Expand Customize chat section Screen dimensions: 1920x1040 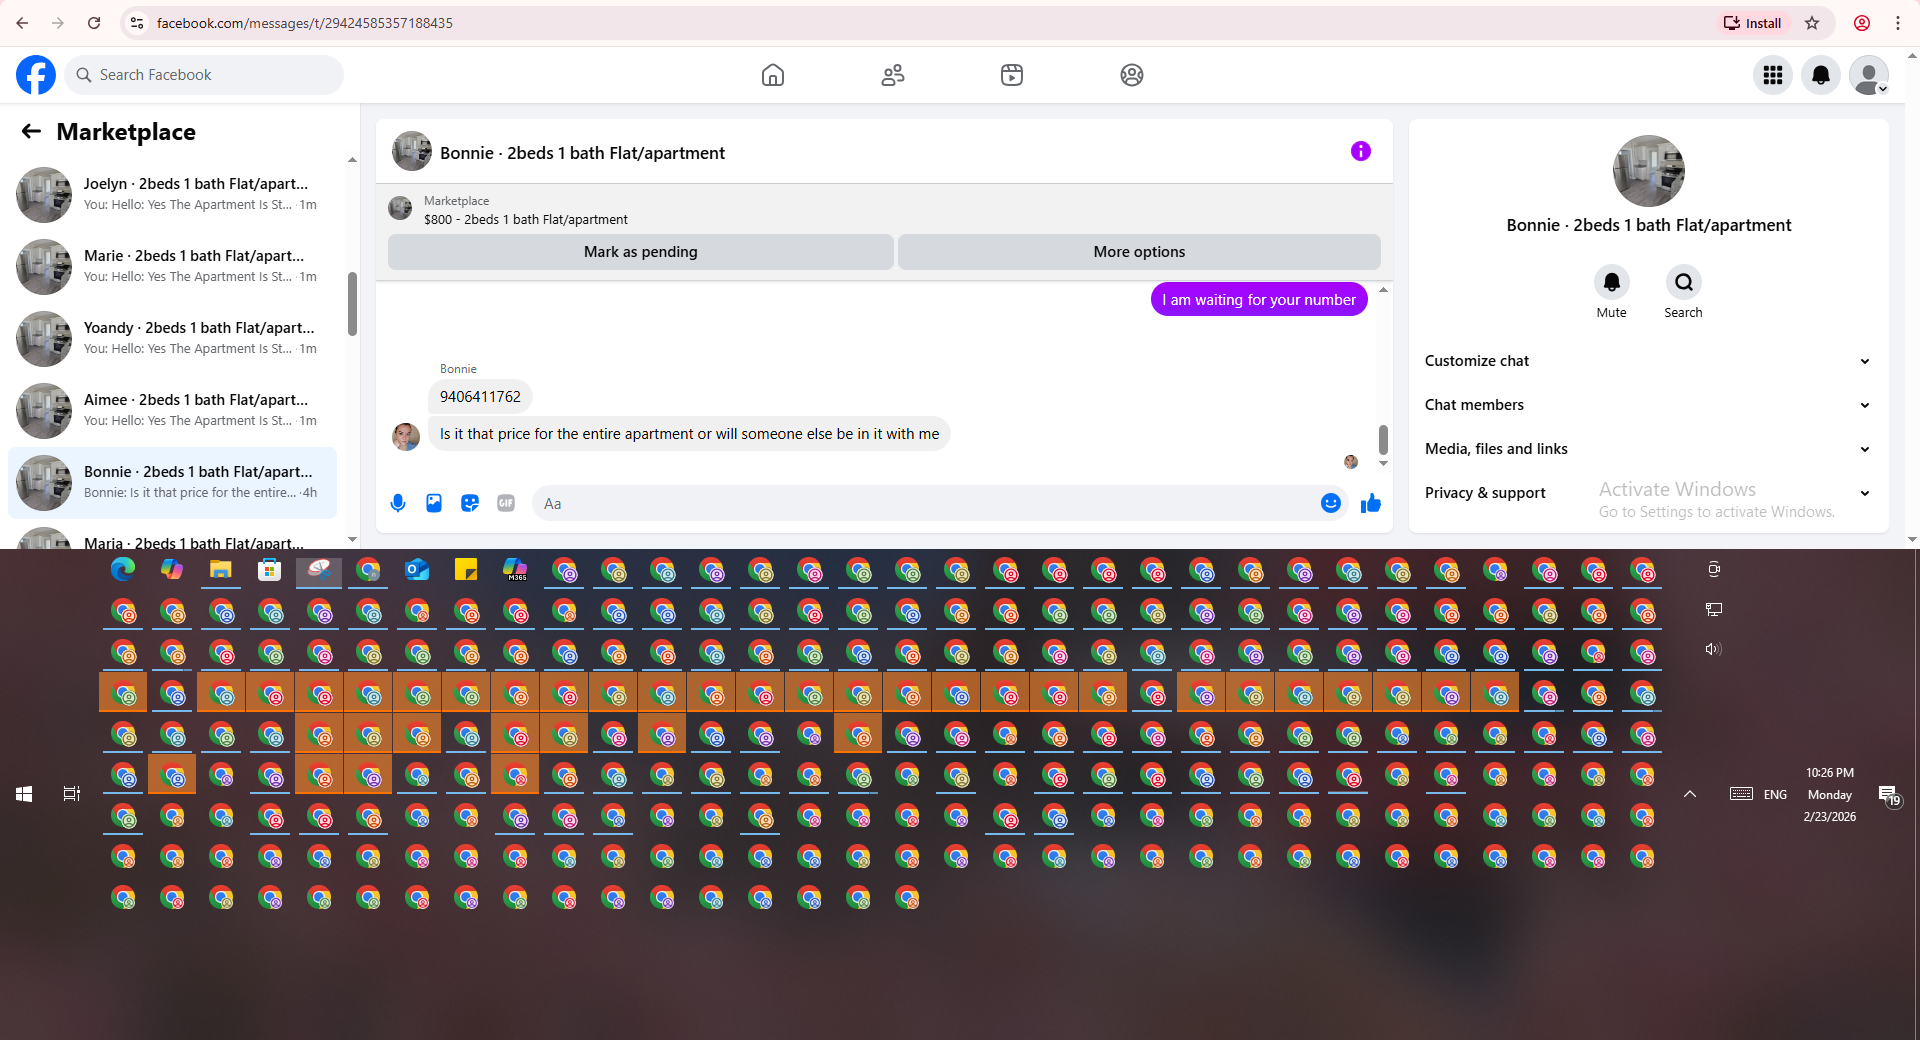pyautogui.click(x=1648, y=361)
